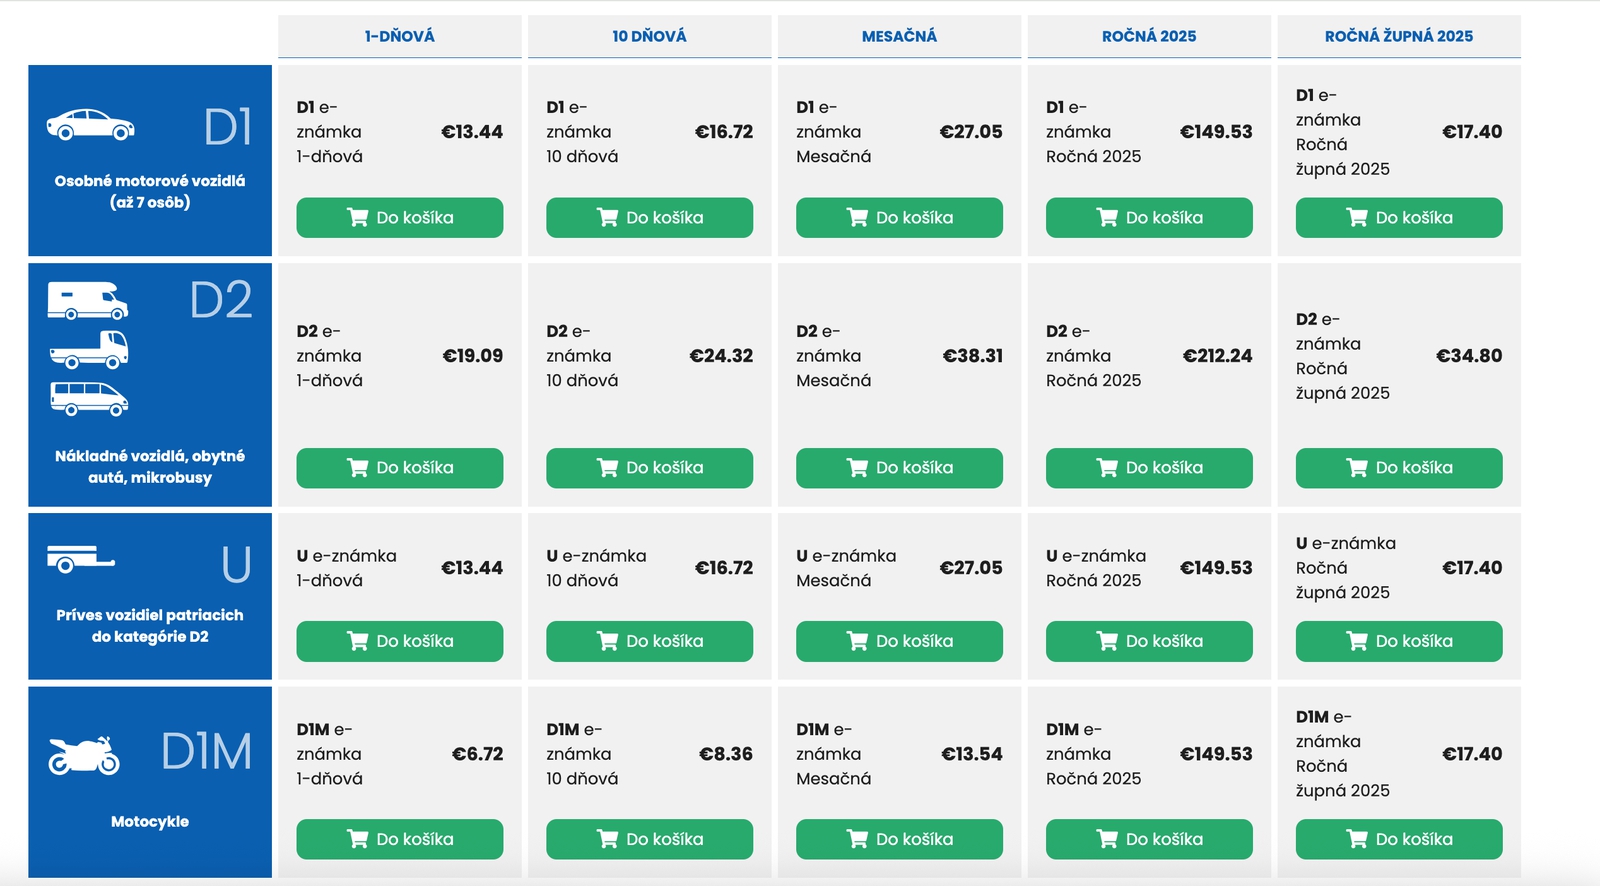Open the U e-známka 10 dňová product
1600x886 pixels.
coord(596,568)
